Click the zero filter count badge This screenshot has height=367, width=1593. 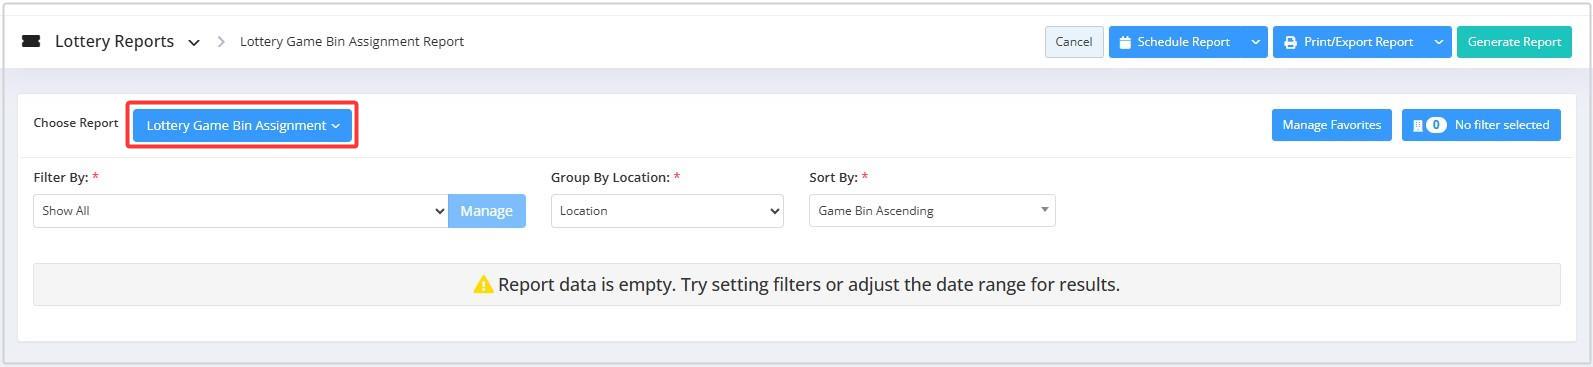pos(1436,125)
